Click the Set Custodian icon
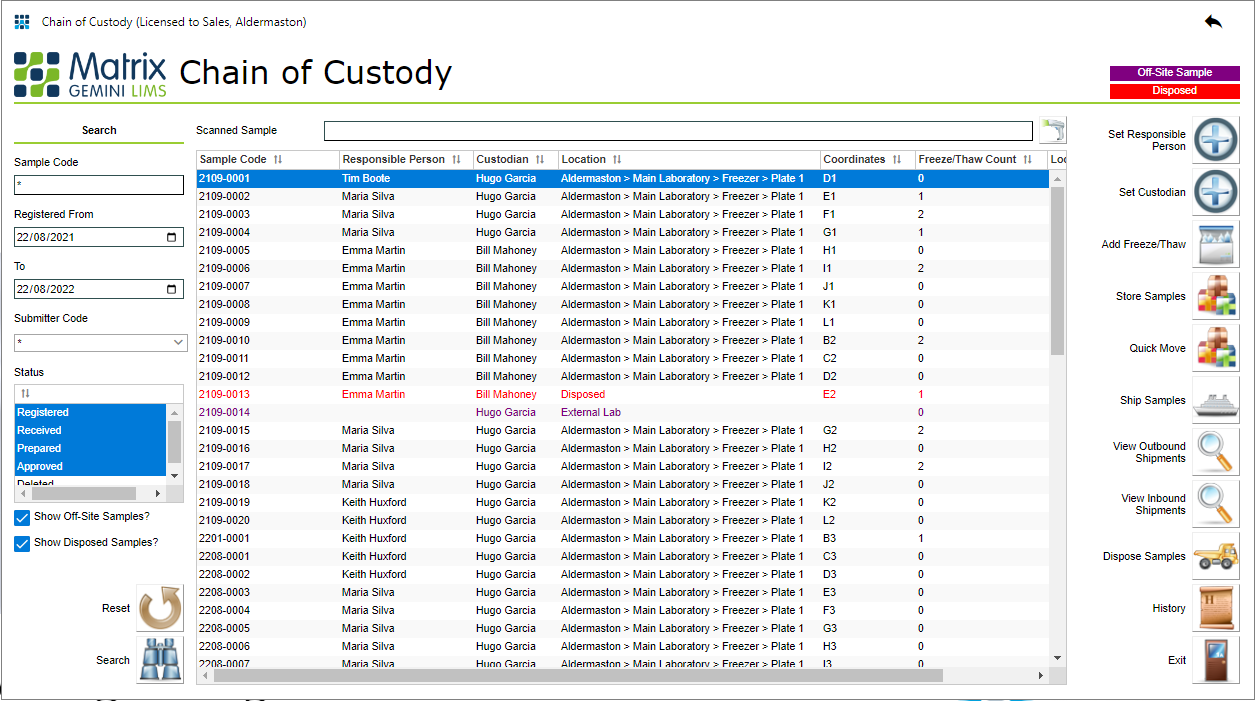The image size is (1255, 701). (1215, 191)
